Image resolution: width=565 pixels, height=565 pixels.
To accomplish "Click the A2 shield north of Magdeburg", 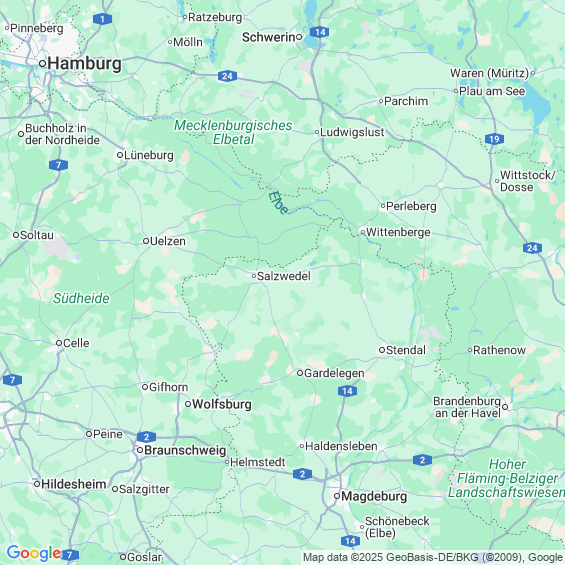I will click(x=302, y=474).
